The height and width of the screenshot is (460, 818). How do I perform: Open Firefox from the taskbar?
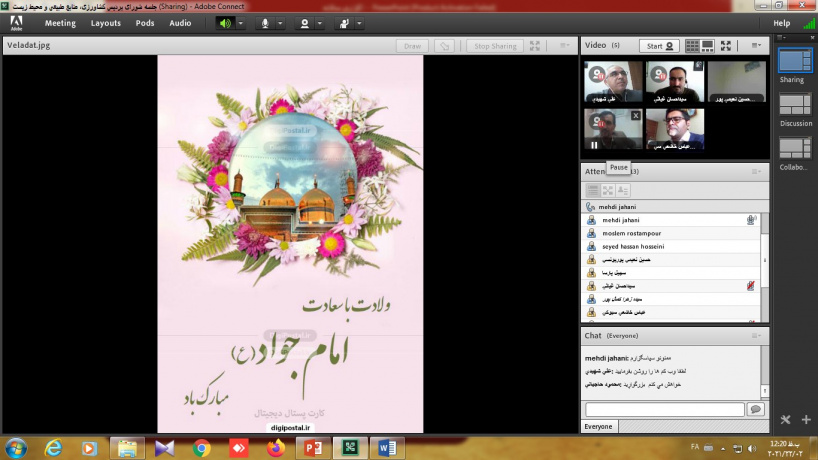coord(275,448)
